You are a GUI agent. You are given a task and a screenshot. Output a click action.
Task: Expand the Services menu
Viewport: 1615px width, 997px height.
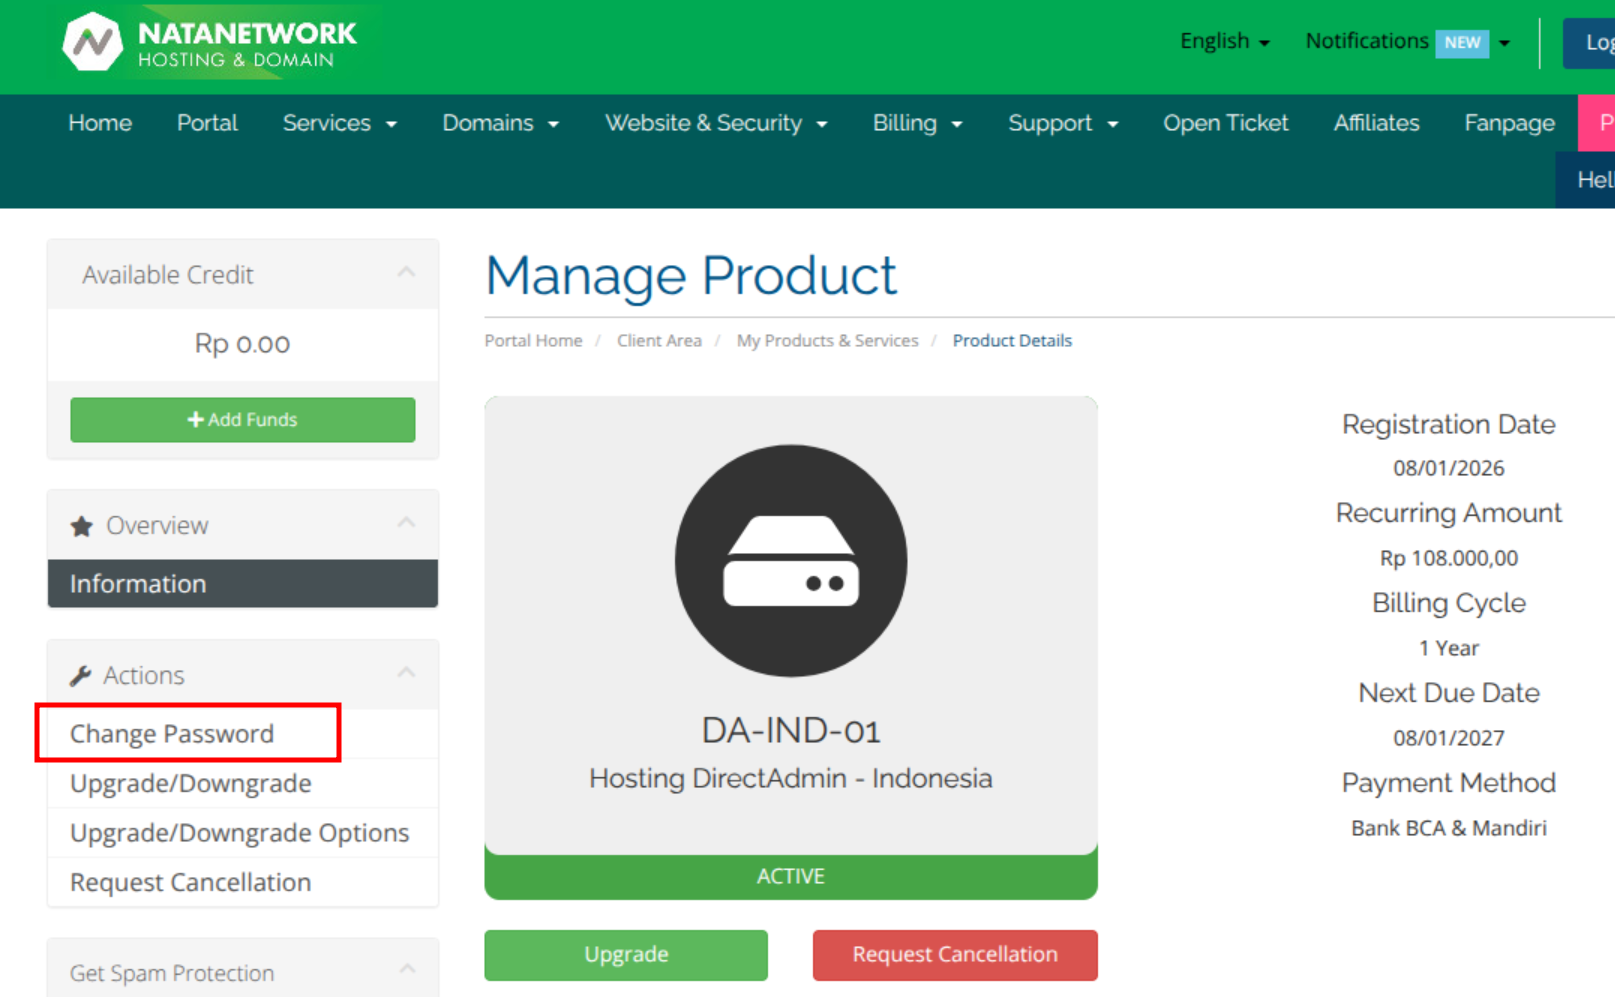point(340,123)
